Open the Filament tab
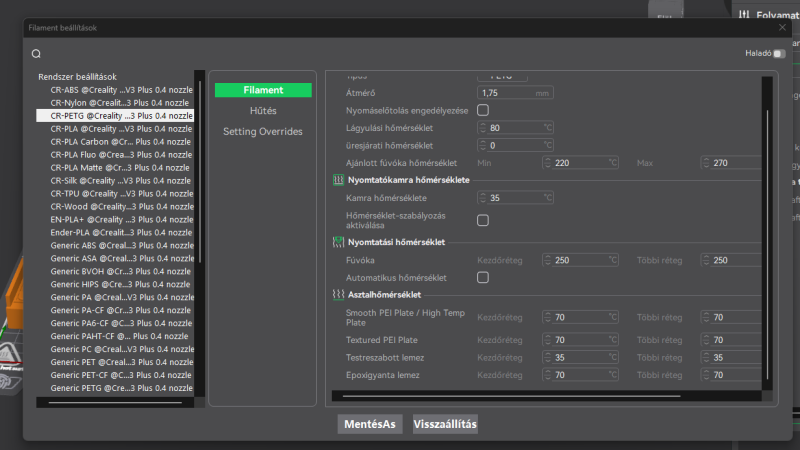The width and height of the screenshot is (800, 450). pos(263,90)
